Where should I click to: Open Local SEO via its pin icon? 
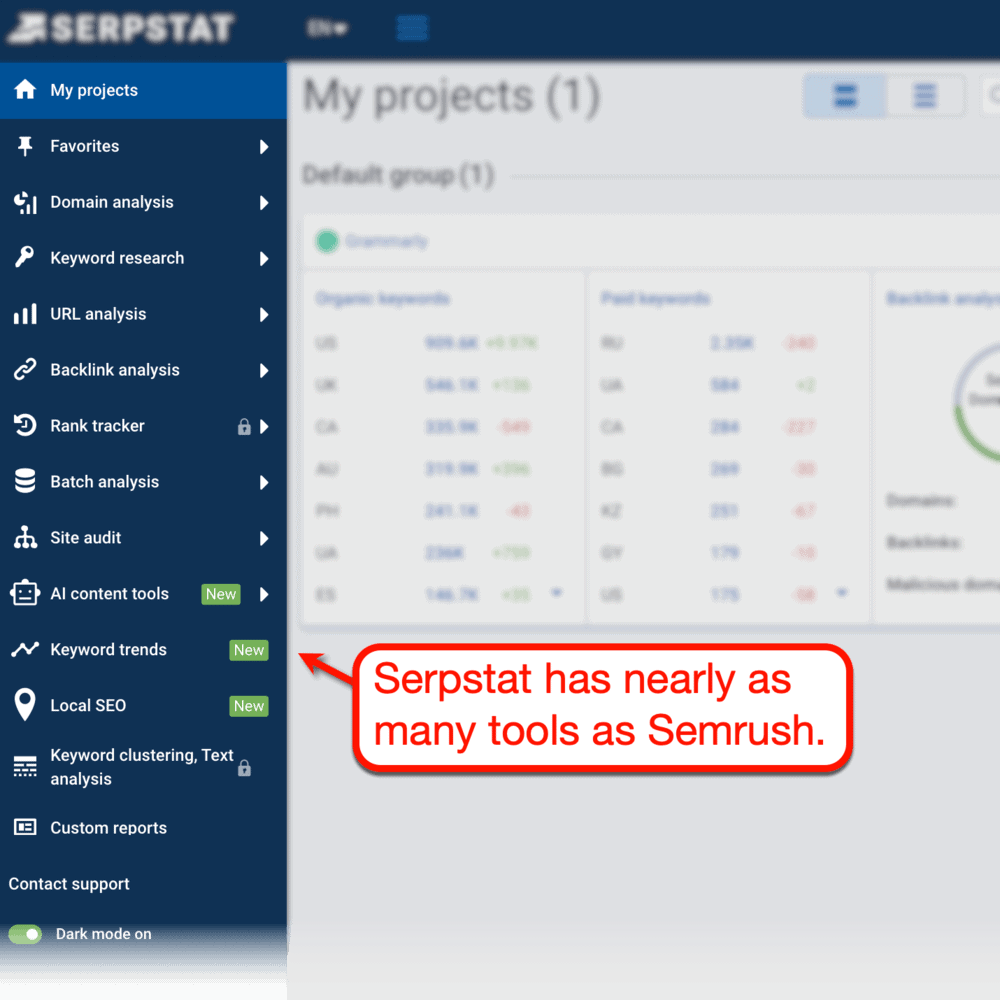22,705
